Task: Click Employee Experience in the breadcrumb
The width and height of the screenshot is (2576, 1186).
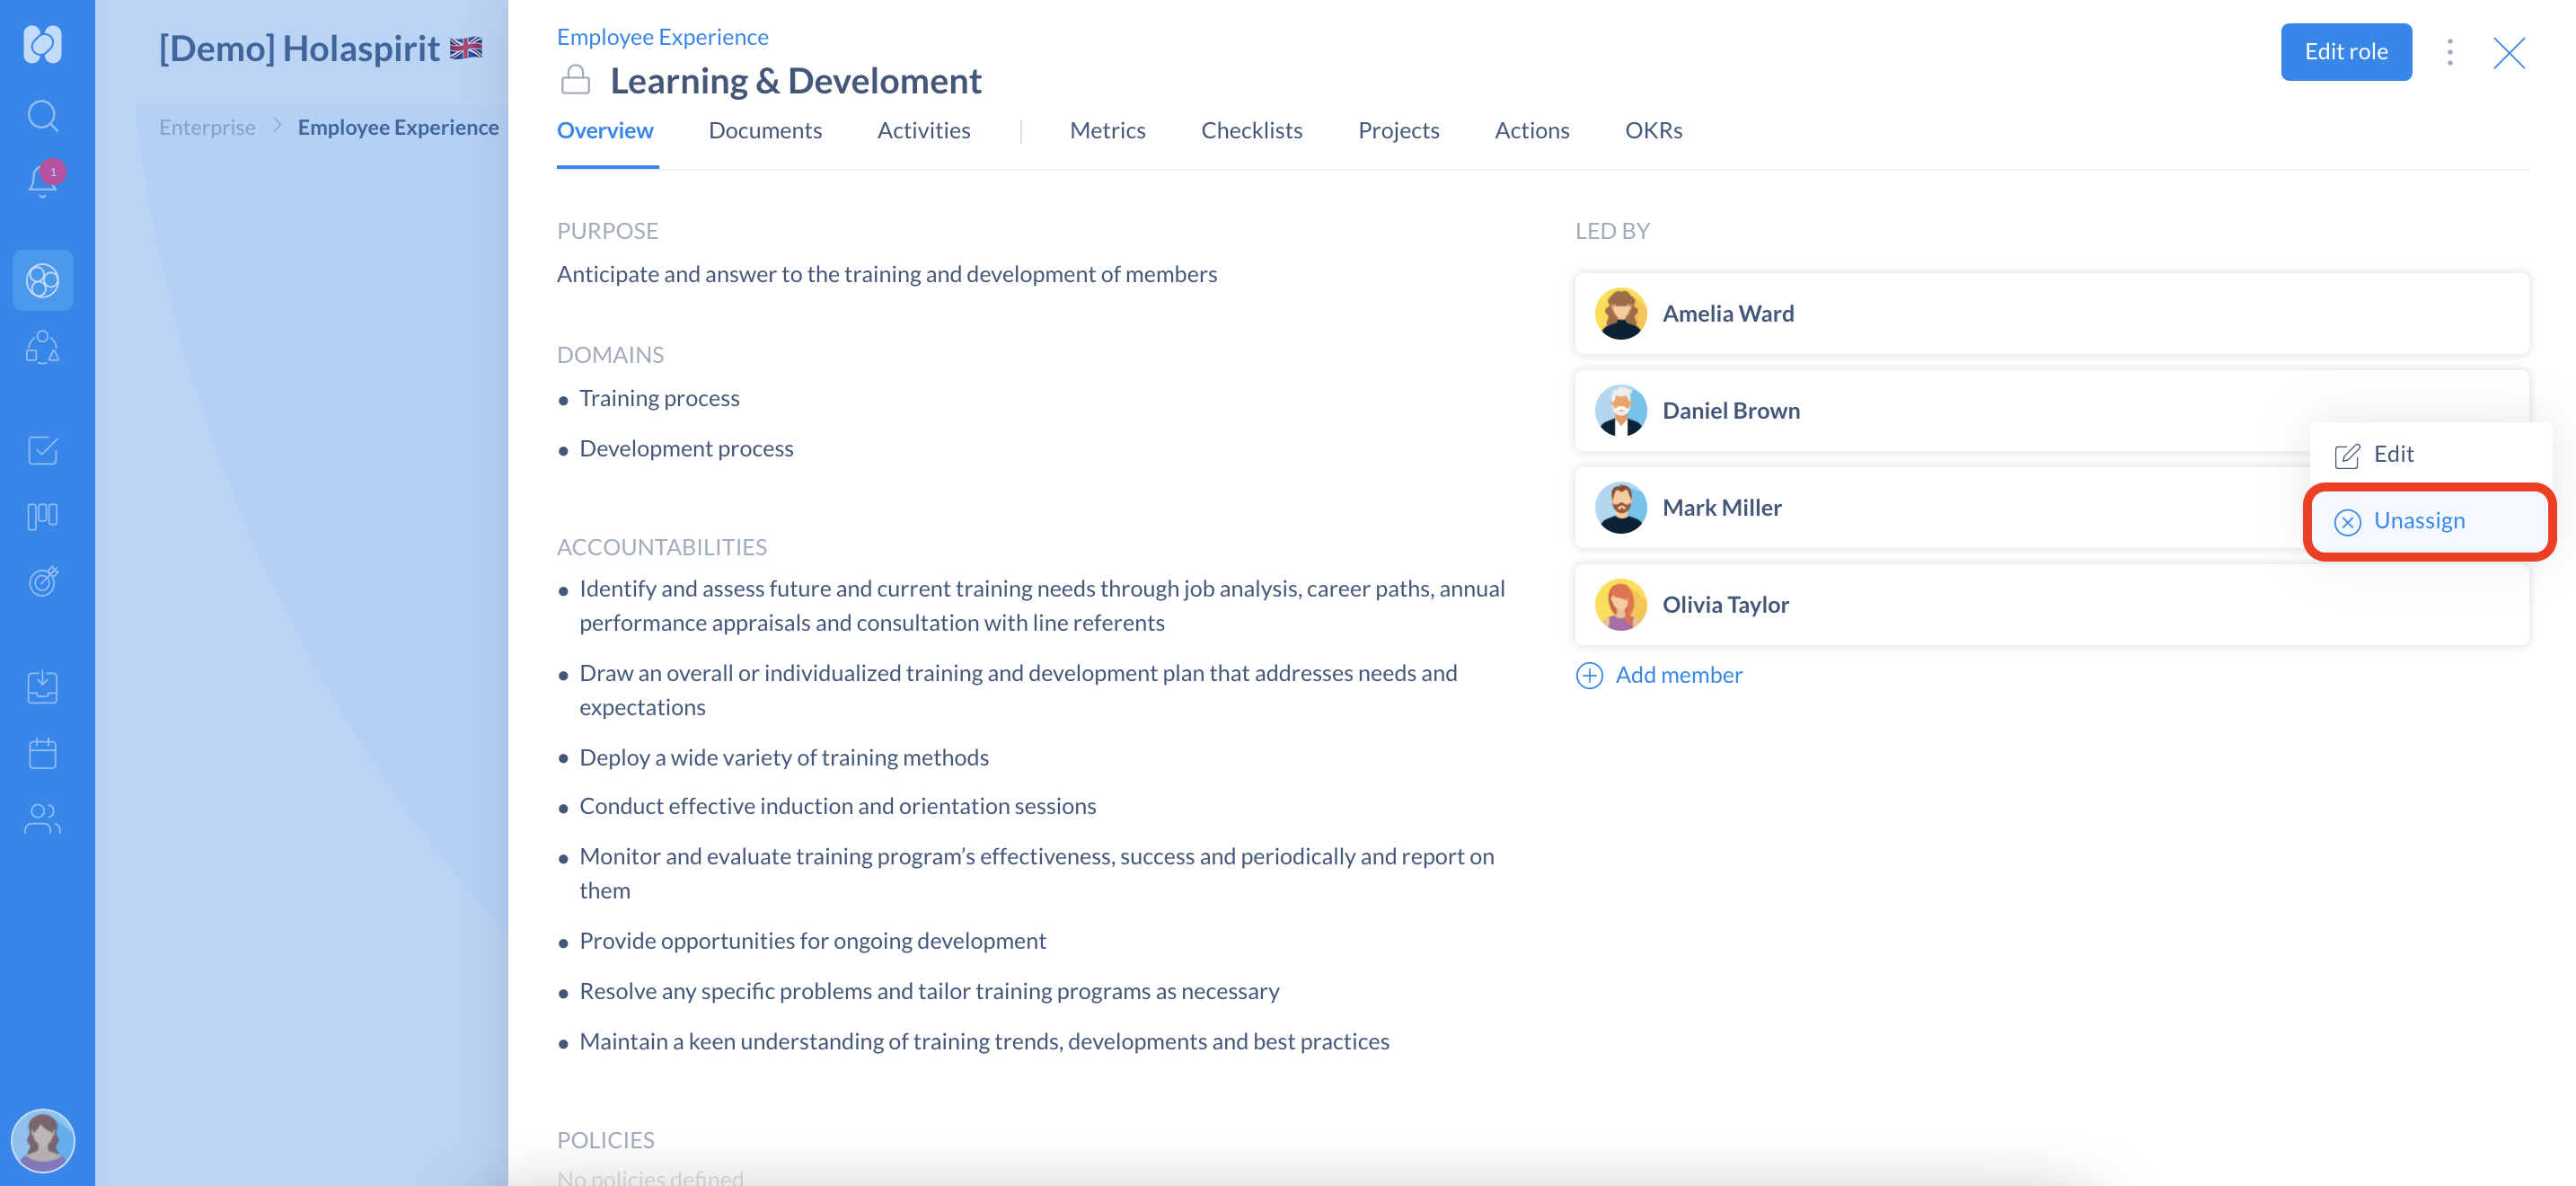Action: pos(398,128)
